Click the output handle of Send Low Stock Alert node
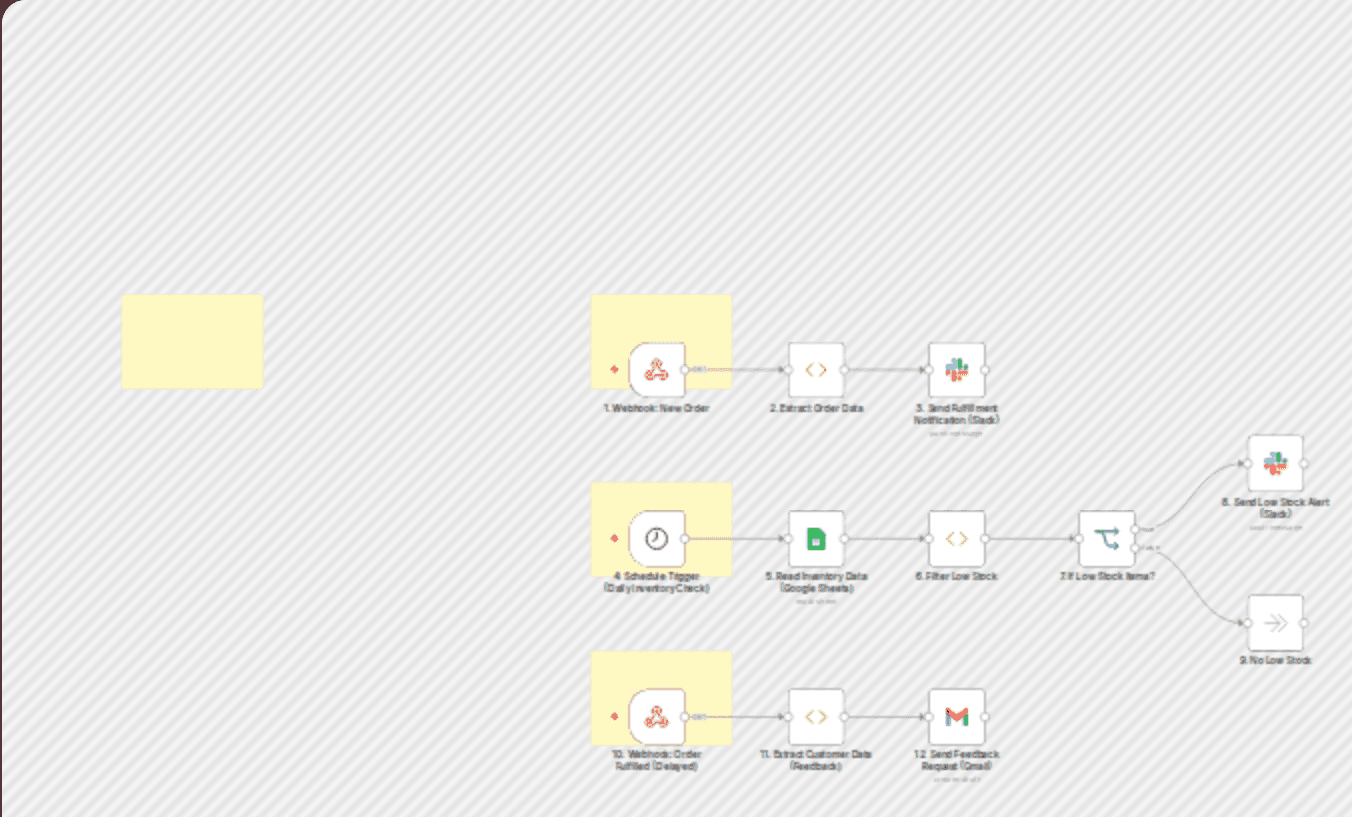This screenshot has height=817, width=1352. pos(1303,463)
